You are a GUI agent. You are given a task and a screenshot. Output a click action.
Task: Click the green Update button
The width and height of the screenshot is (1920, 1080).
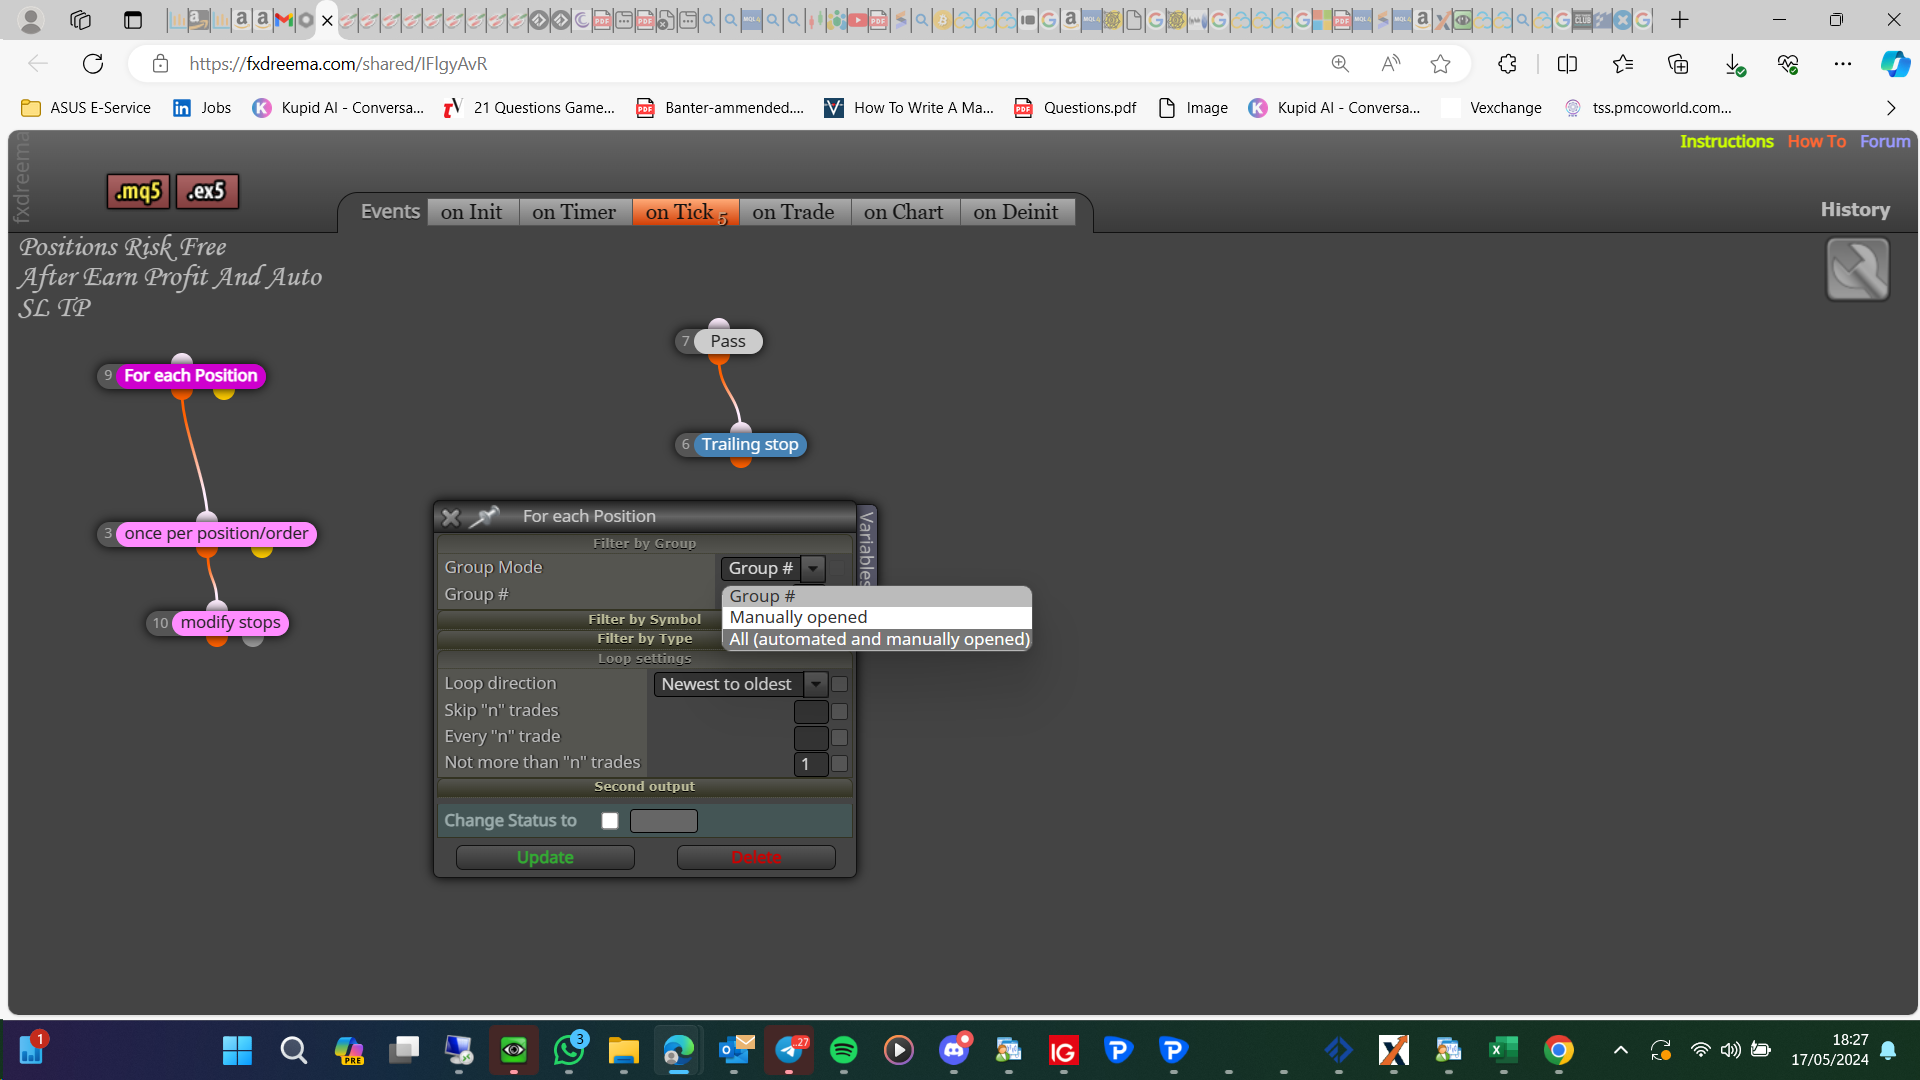point(545,858)
